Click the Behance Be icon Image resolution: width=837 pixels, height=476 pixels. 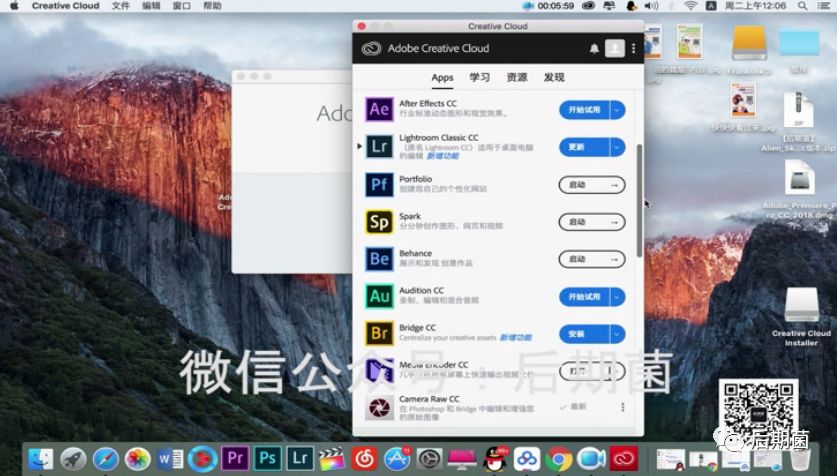[380, 259]
